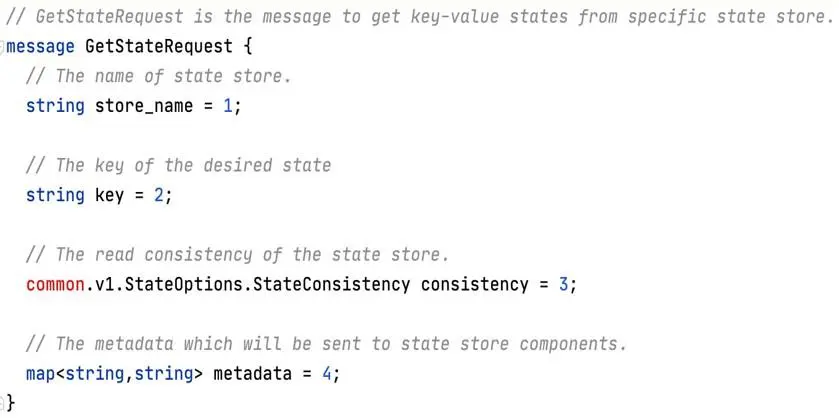The image size is (839, 418).
Task: Click the comment 'The read consistency of the state store'
Action: pos(237,255)
